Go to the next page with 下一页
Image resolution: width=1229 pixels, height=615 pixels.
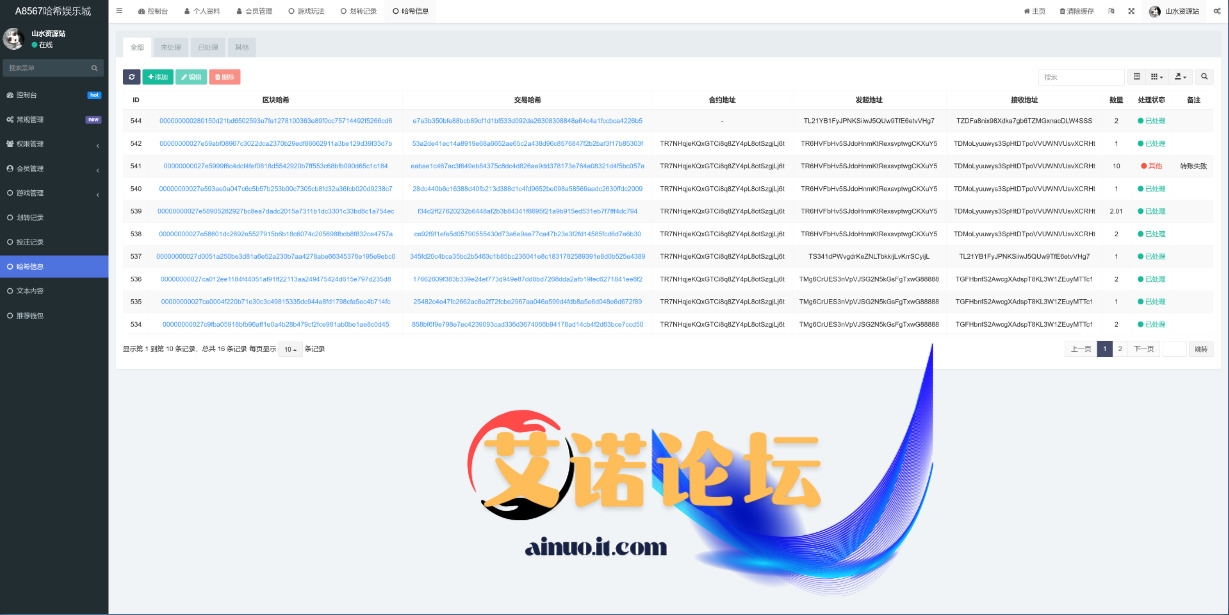(x=1144, y=349)
